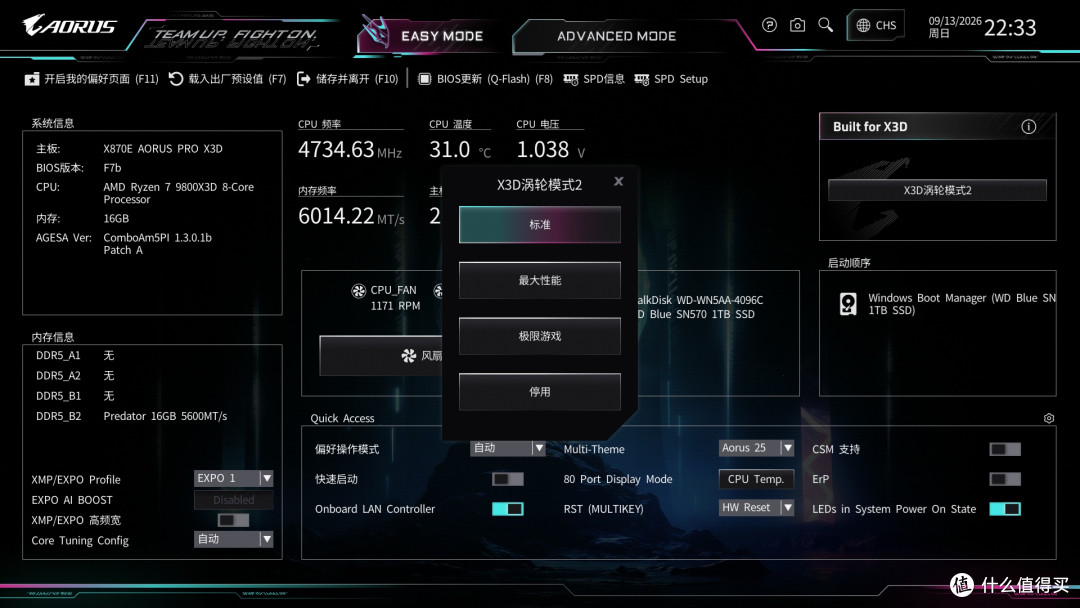Open search with the magnifier icon
Viewport: 1080px width, 608px height.
point(825,25)
